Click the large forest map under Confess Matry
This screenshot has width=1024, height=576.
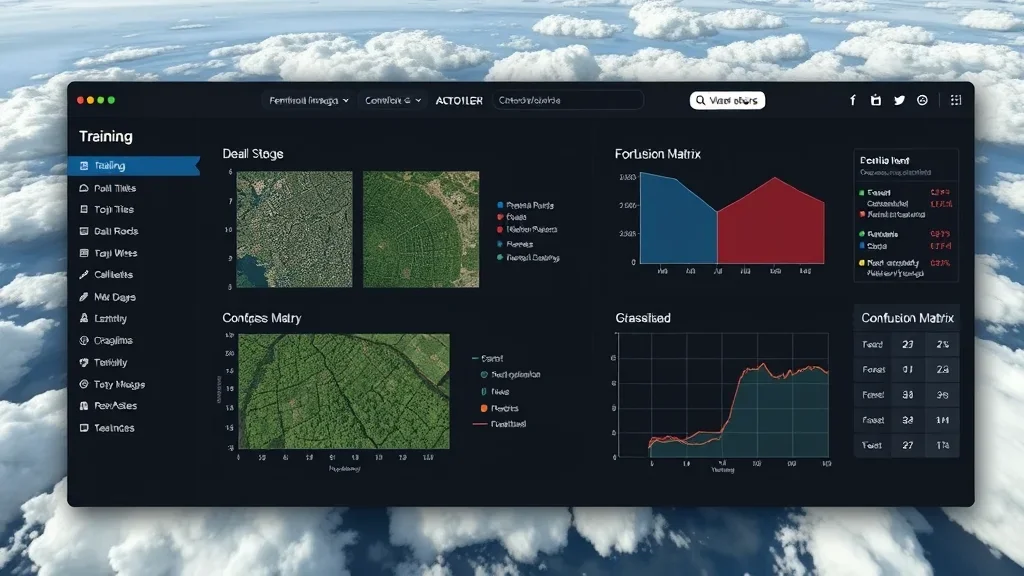click(344, 391)
